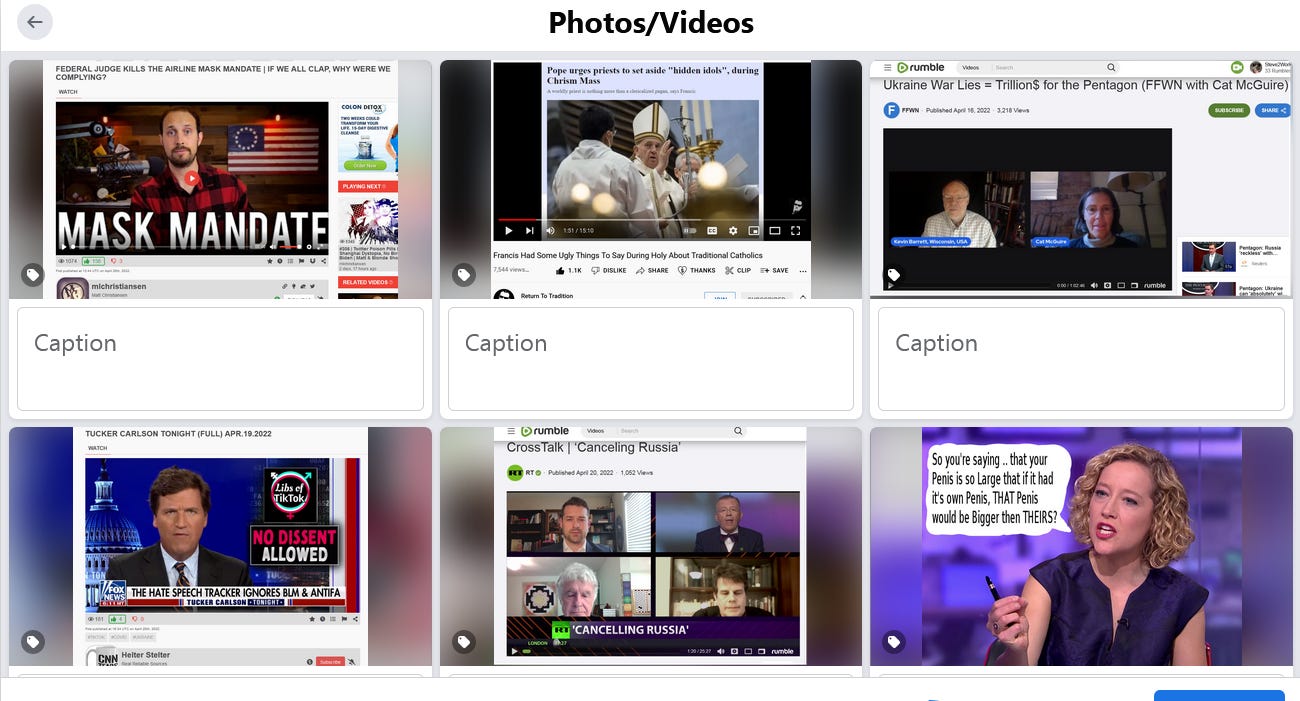Tag the Mask Mandate photo
The image size is (1300, 701).
coord(33,275)
